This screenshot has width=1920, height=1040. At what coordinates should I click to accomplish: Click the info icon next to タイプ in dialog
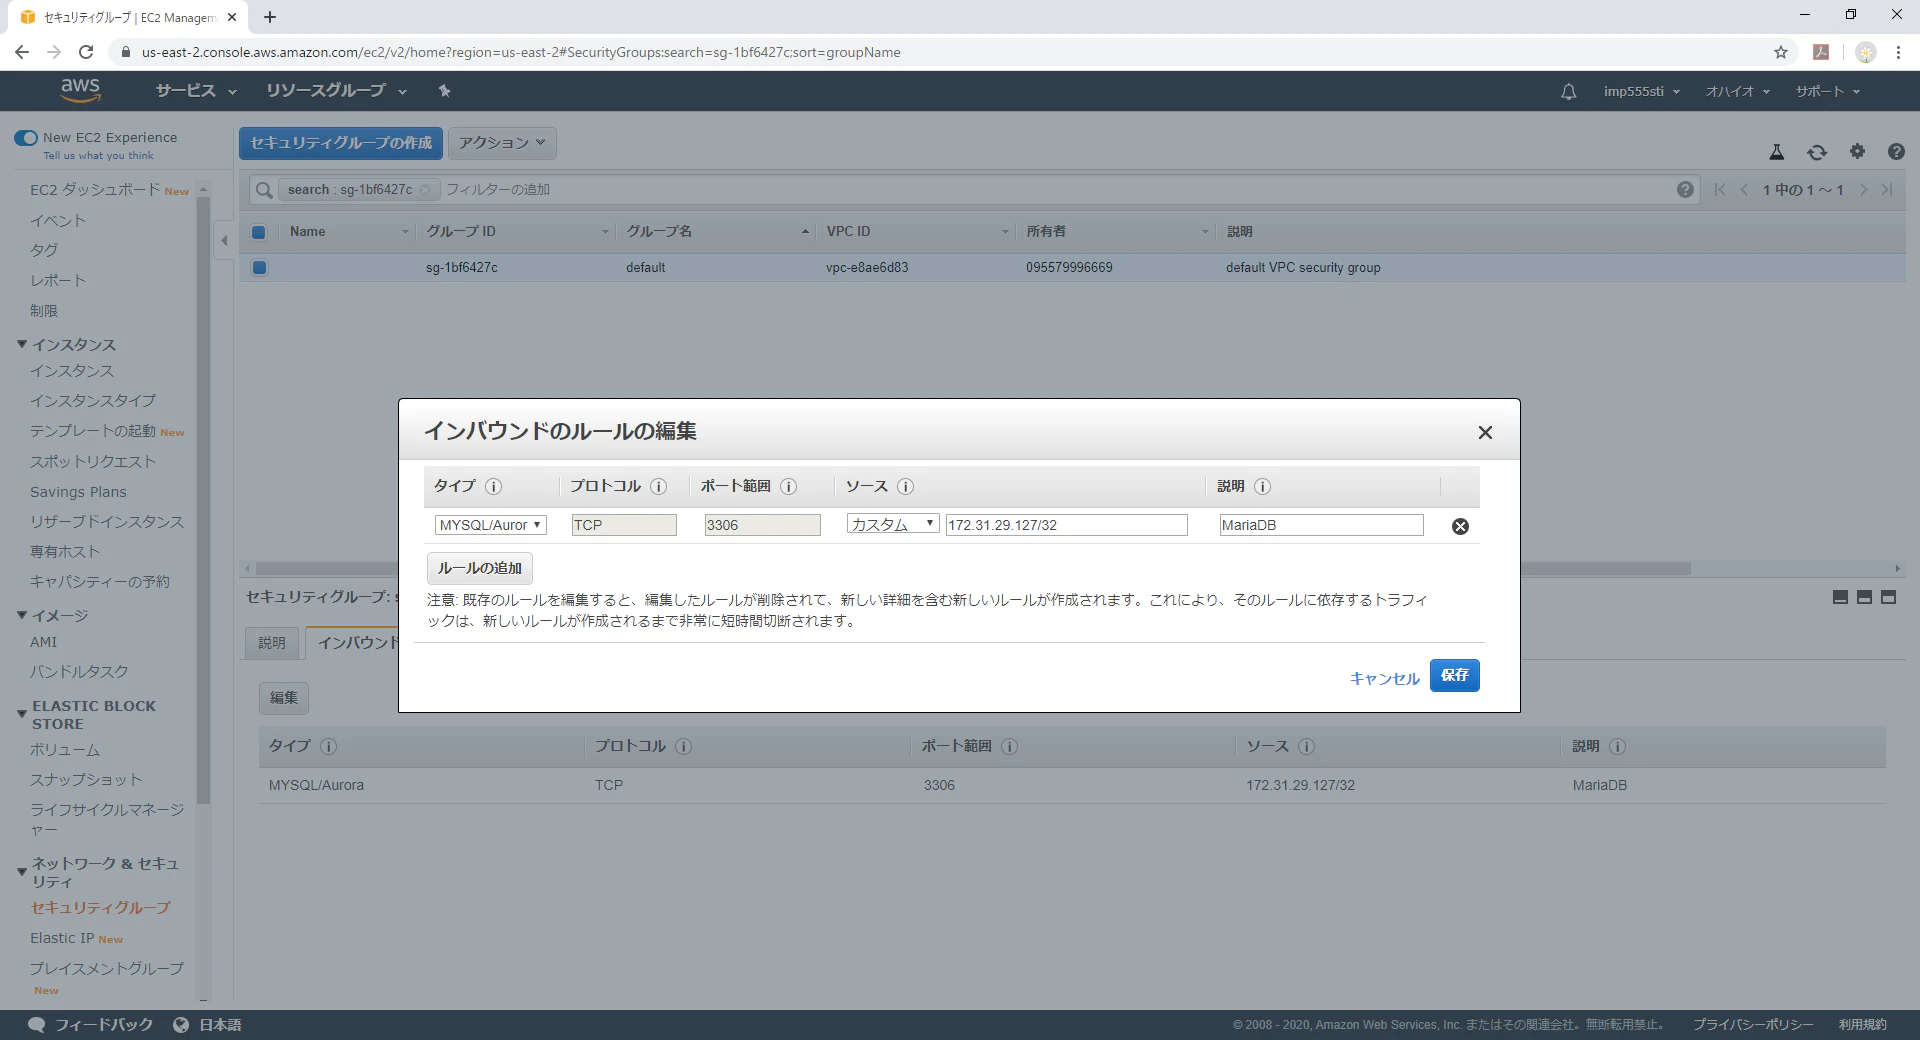point(494,487)
